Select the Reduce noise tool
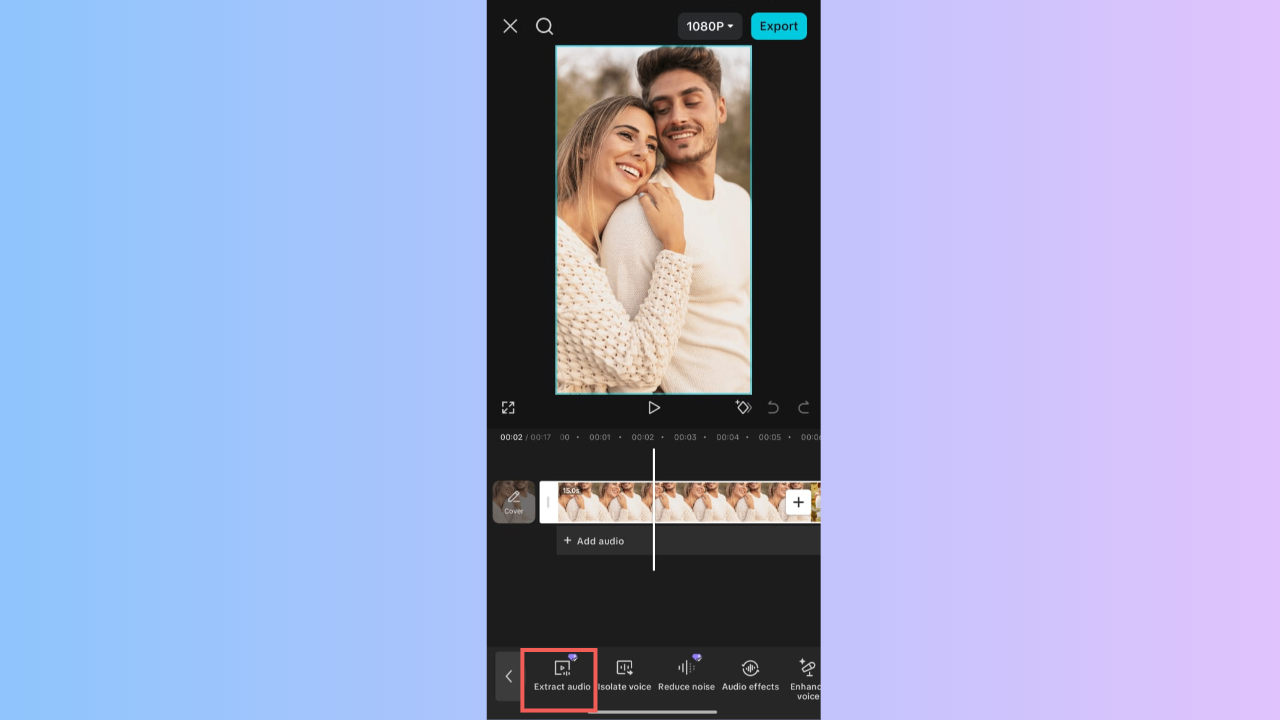Screen dimensions: 1280x720 pyautogui.click(x=686, y=676)
